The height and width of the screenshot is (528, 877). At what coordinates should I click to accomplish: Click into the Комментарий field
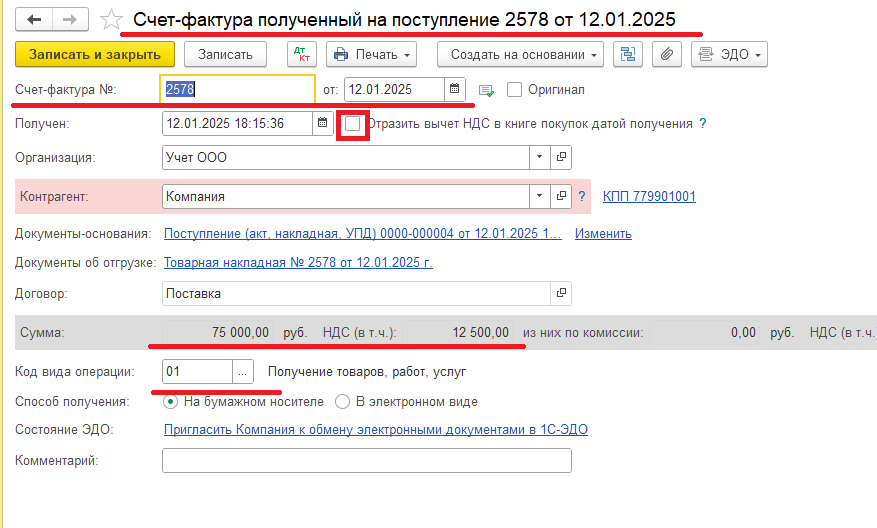(367, 460)
